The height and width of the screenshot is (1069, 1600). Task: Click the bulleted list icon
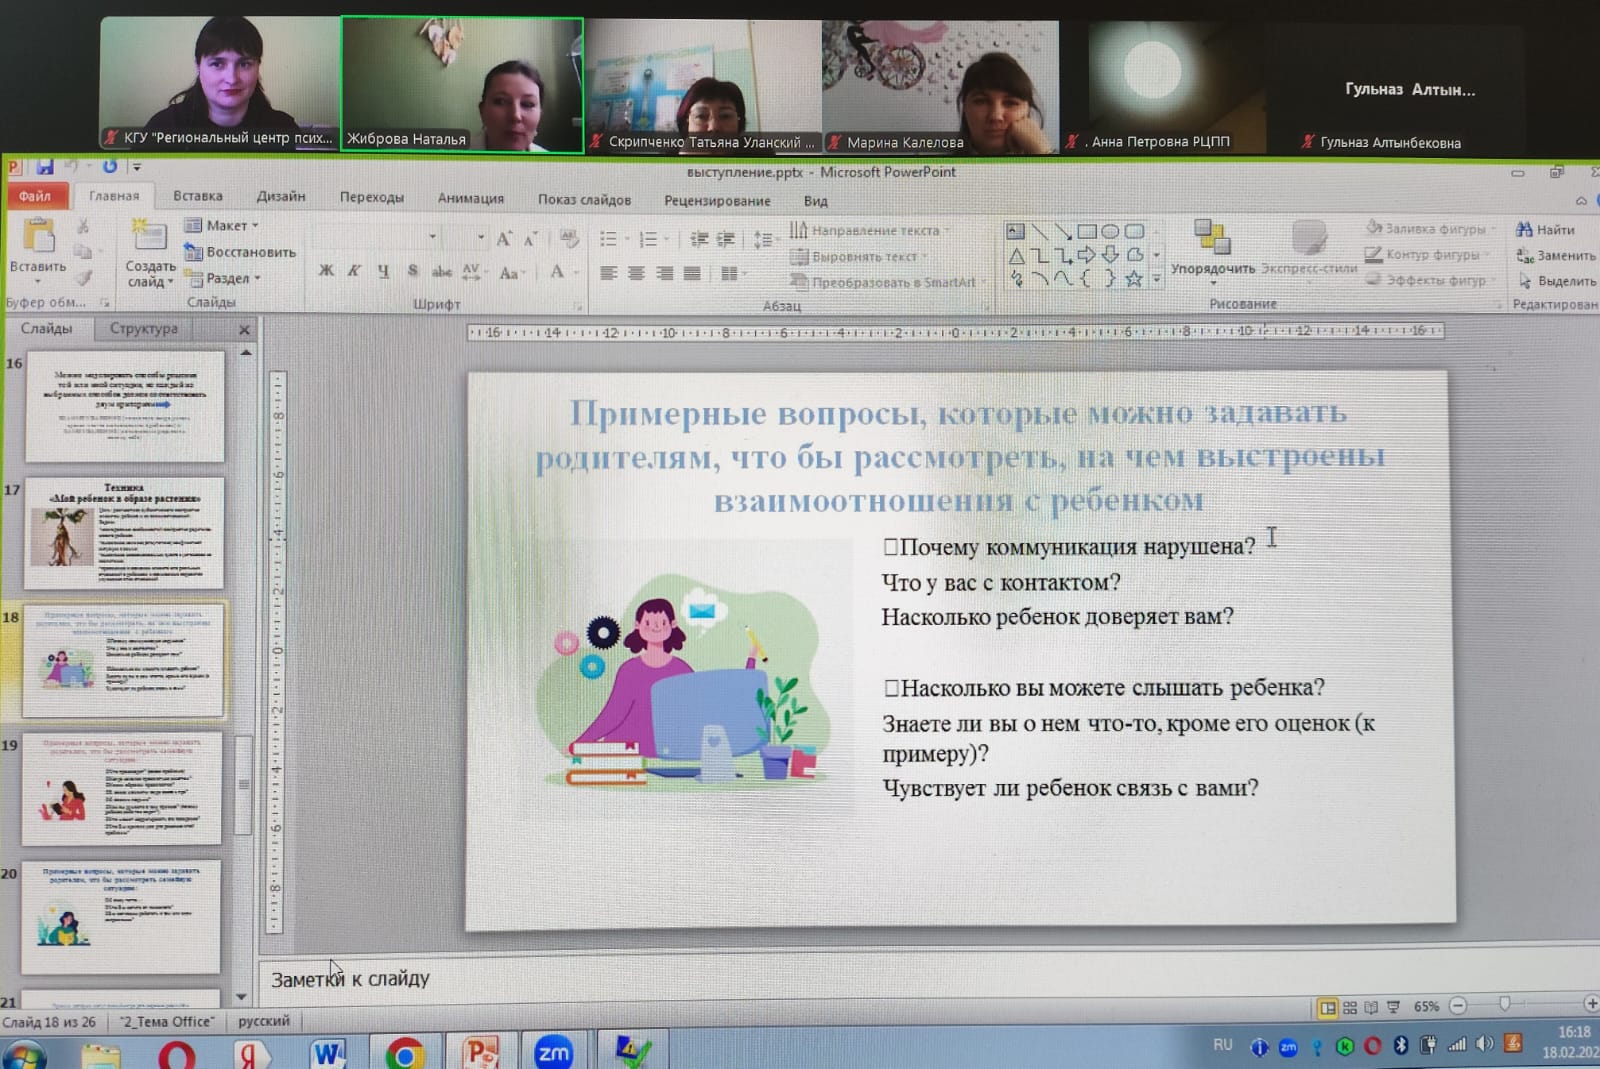(x=608, y=239)
